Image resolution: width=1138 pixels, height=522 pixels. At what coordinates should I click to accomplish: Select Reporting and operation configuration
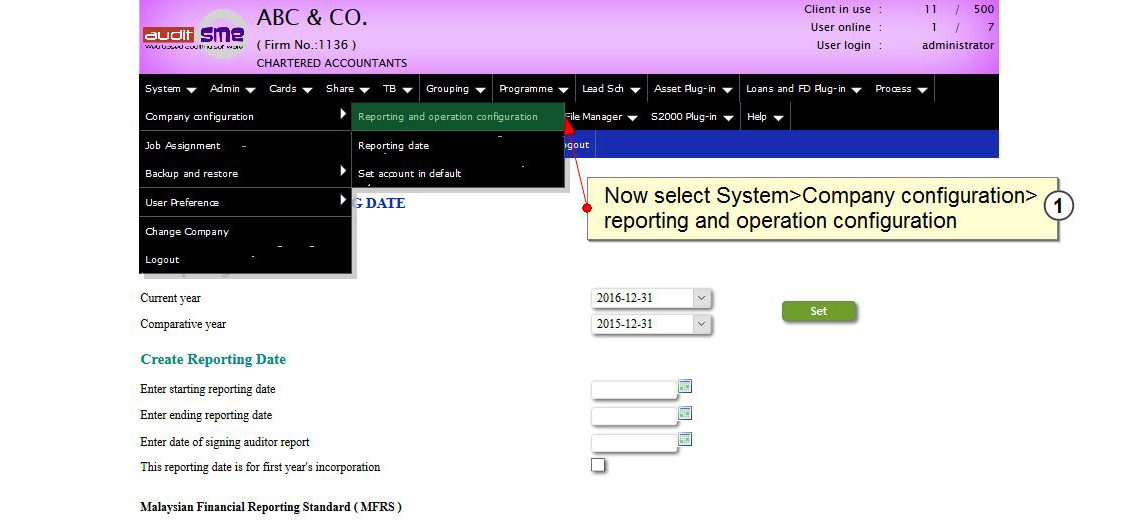(x=448, y=117)
